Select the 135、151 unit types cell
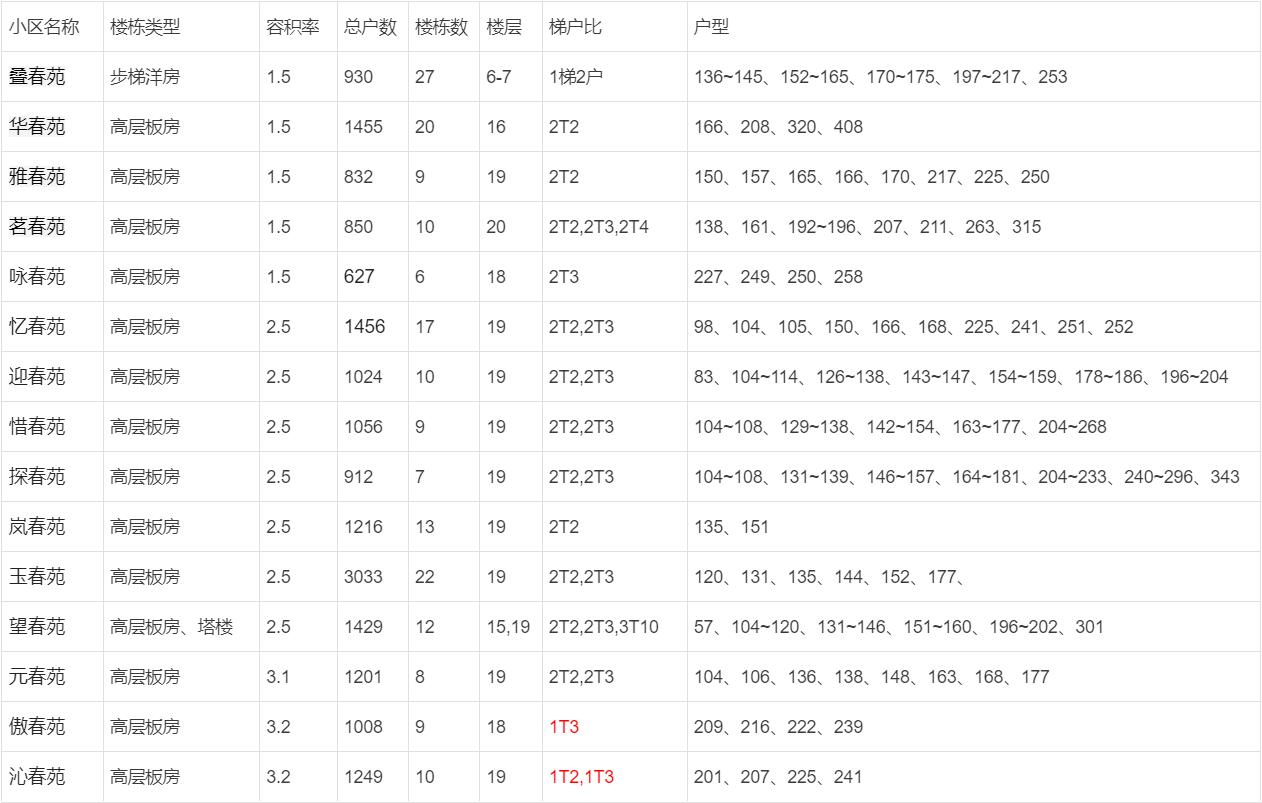 point(731,527)
